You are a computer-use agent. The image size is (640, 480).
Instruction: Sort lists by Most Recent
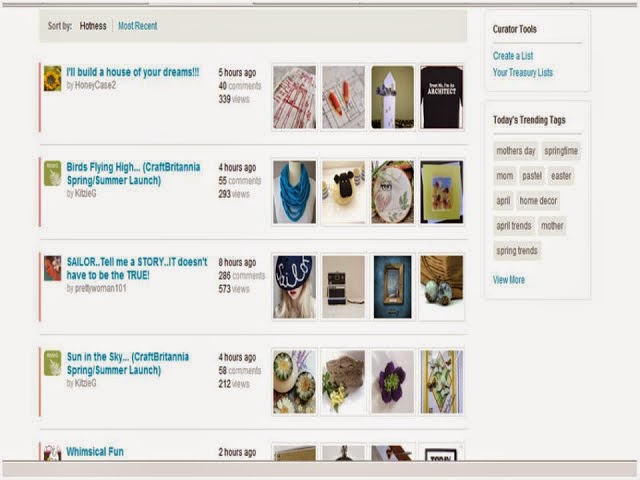[138, 26]
